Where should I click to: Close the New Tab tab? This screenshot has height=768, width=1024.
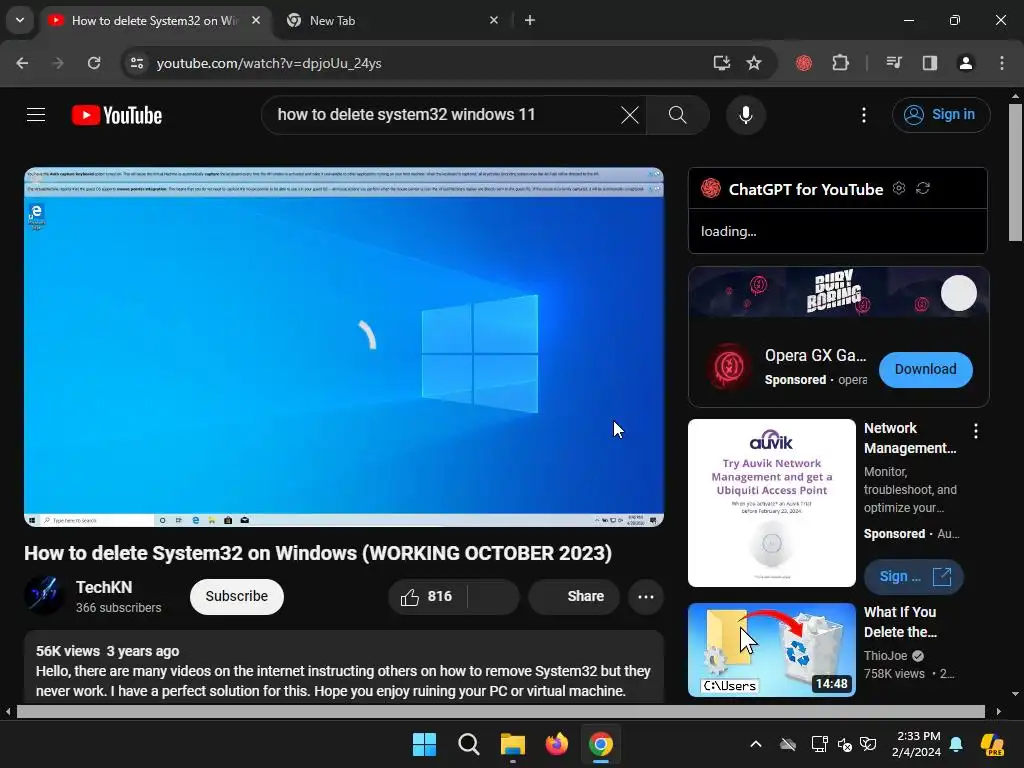tap(494, 21)
